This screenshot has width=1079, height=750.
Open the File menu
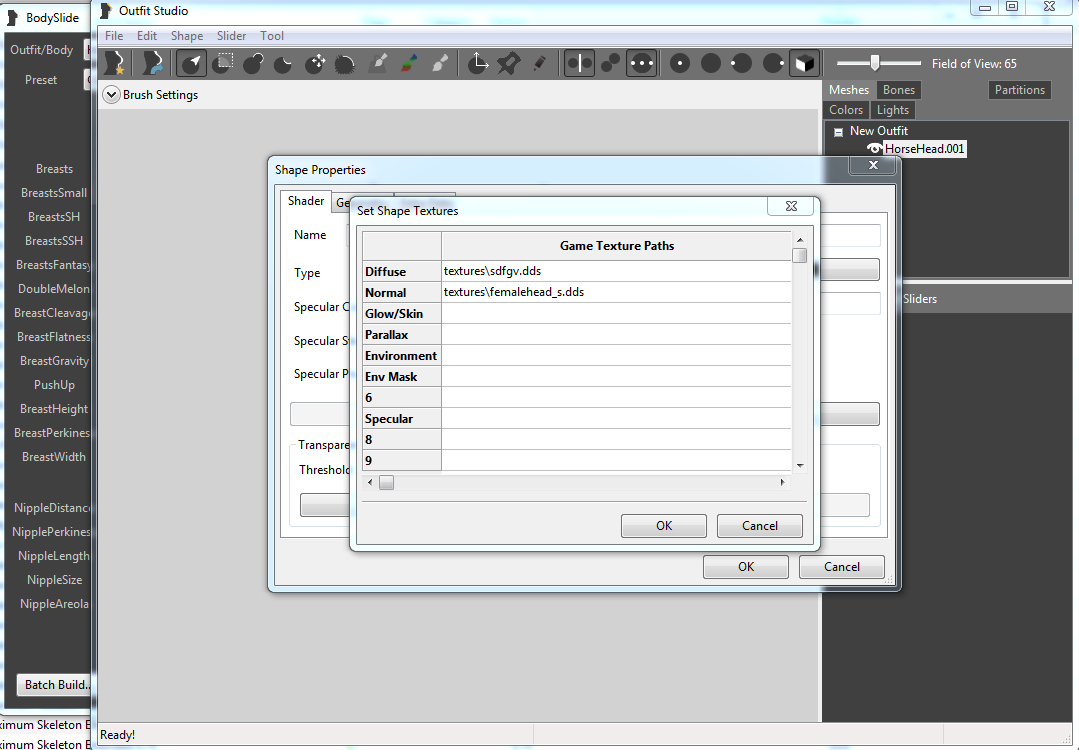pos(114,36)
